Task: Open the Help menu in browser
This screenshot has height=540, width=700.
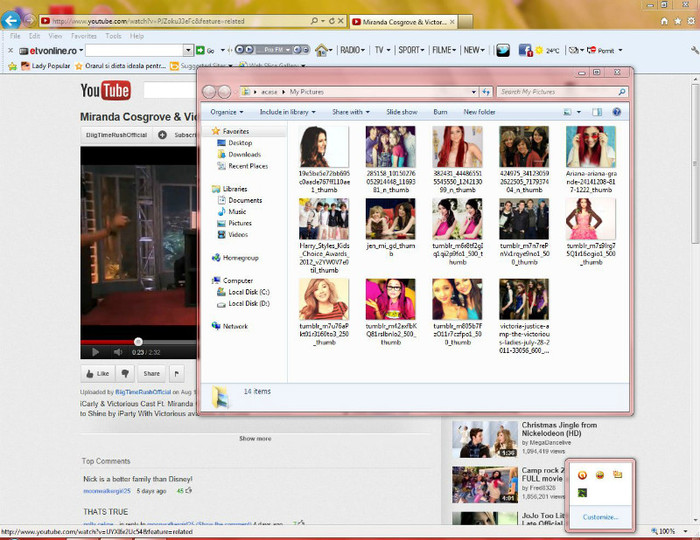Action: [137, 36]
